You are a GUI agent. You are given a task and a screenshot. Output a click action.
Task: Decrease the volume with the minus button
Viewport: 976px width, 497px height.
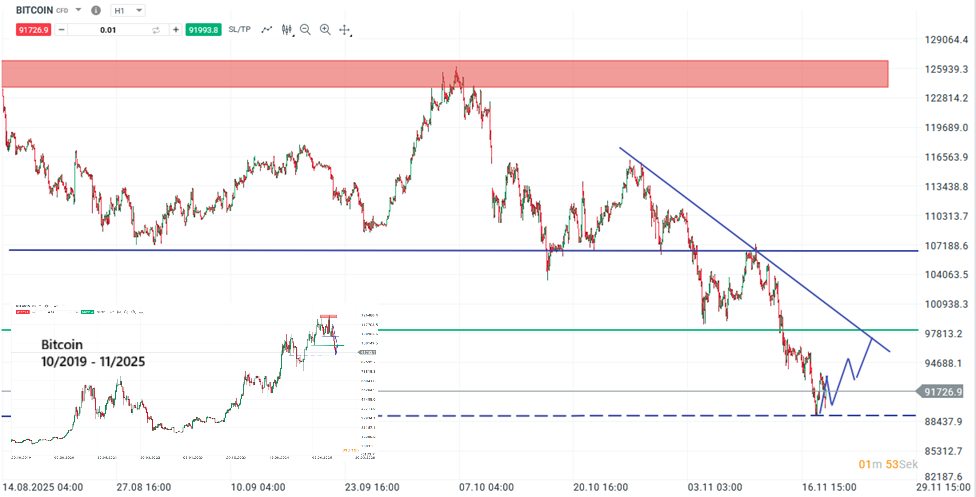point(61,29)
